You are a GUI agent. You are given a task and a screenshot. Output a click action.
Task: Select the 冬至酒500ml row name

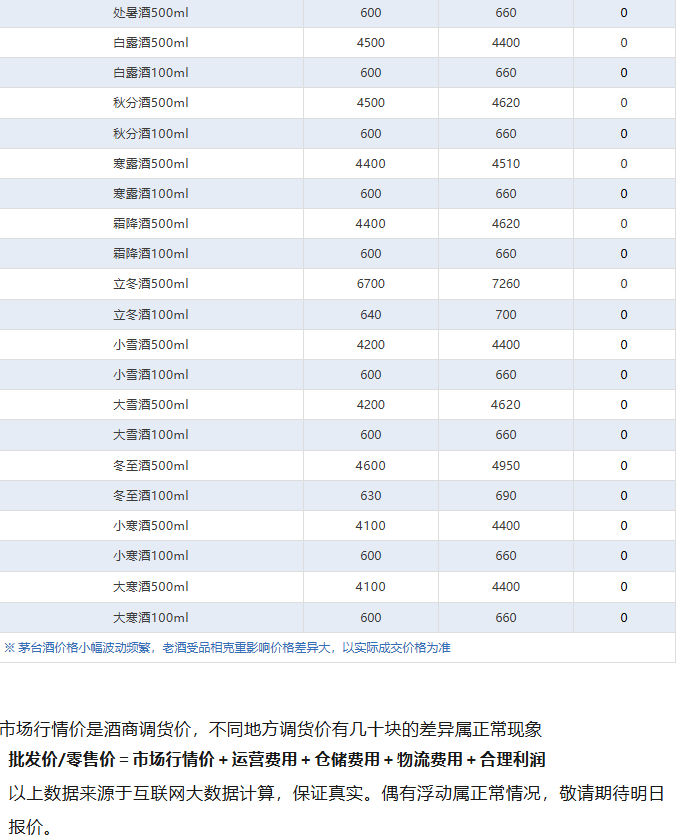point(151,465)
